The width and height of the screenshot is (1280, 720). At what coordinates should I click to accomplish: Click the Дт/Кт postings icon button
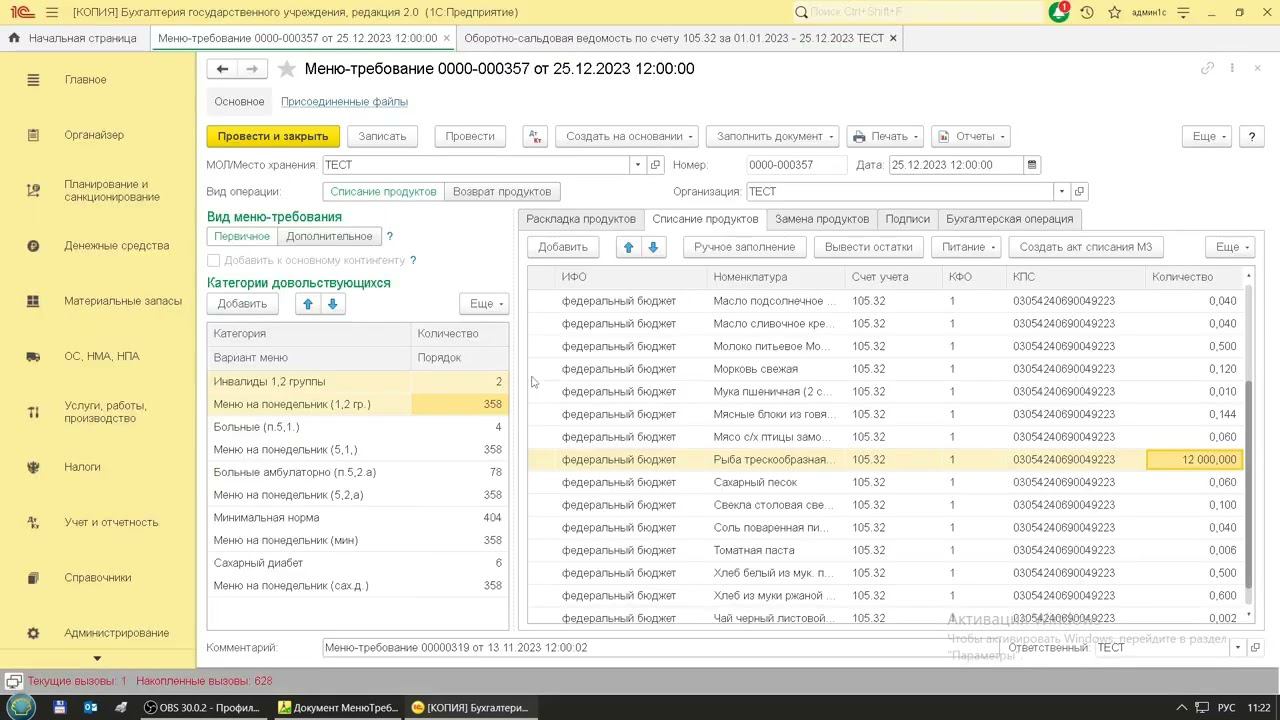coord(535,136)
